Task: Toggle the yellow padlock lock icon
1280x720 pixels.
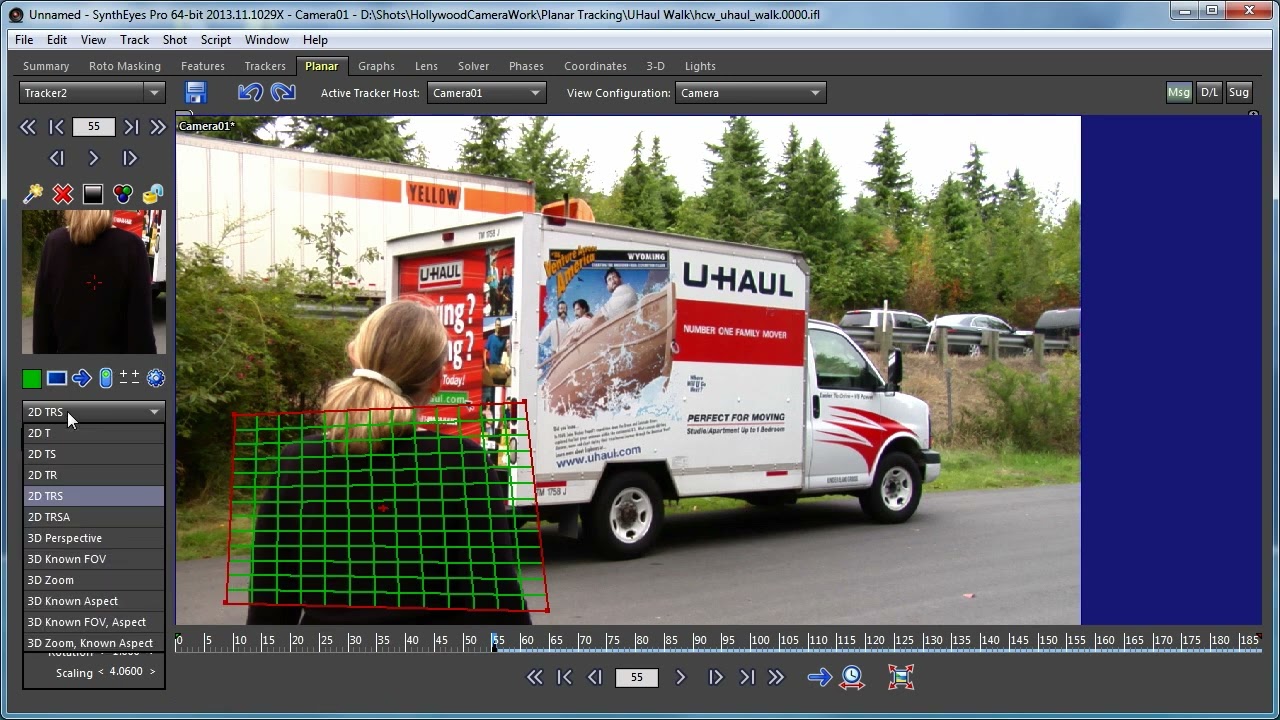Action: tap(153, 194)
